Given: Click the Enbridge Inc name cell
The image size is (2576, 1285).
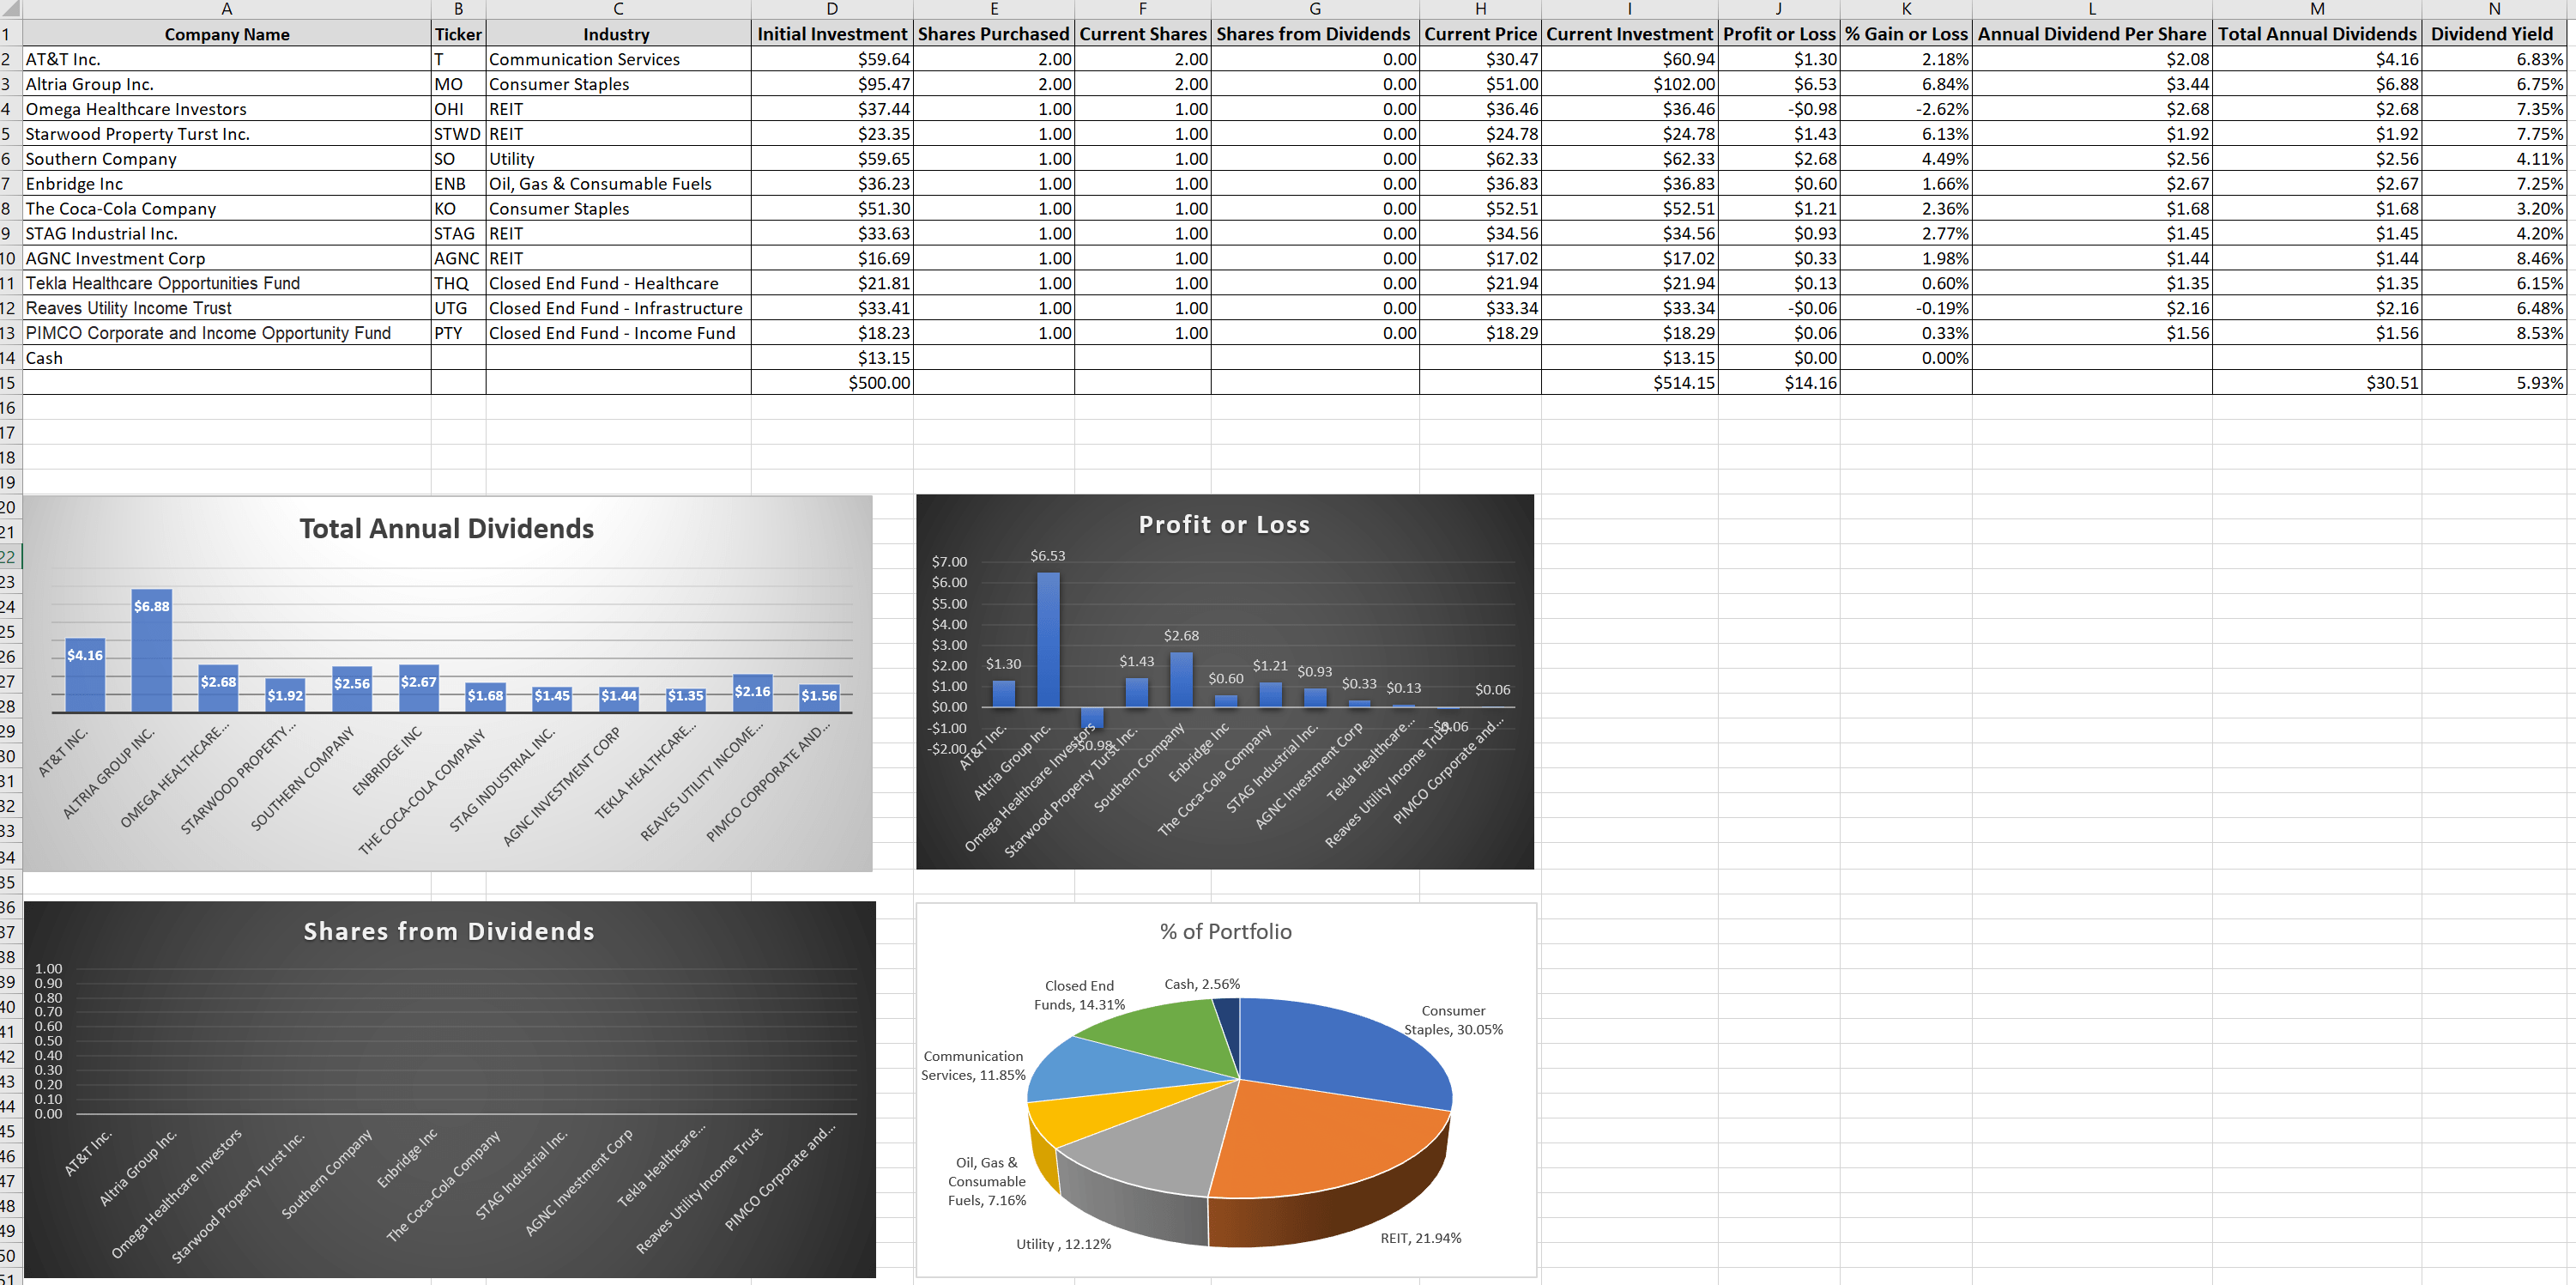Looking at the screenshot, I should pos(227,184).
